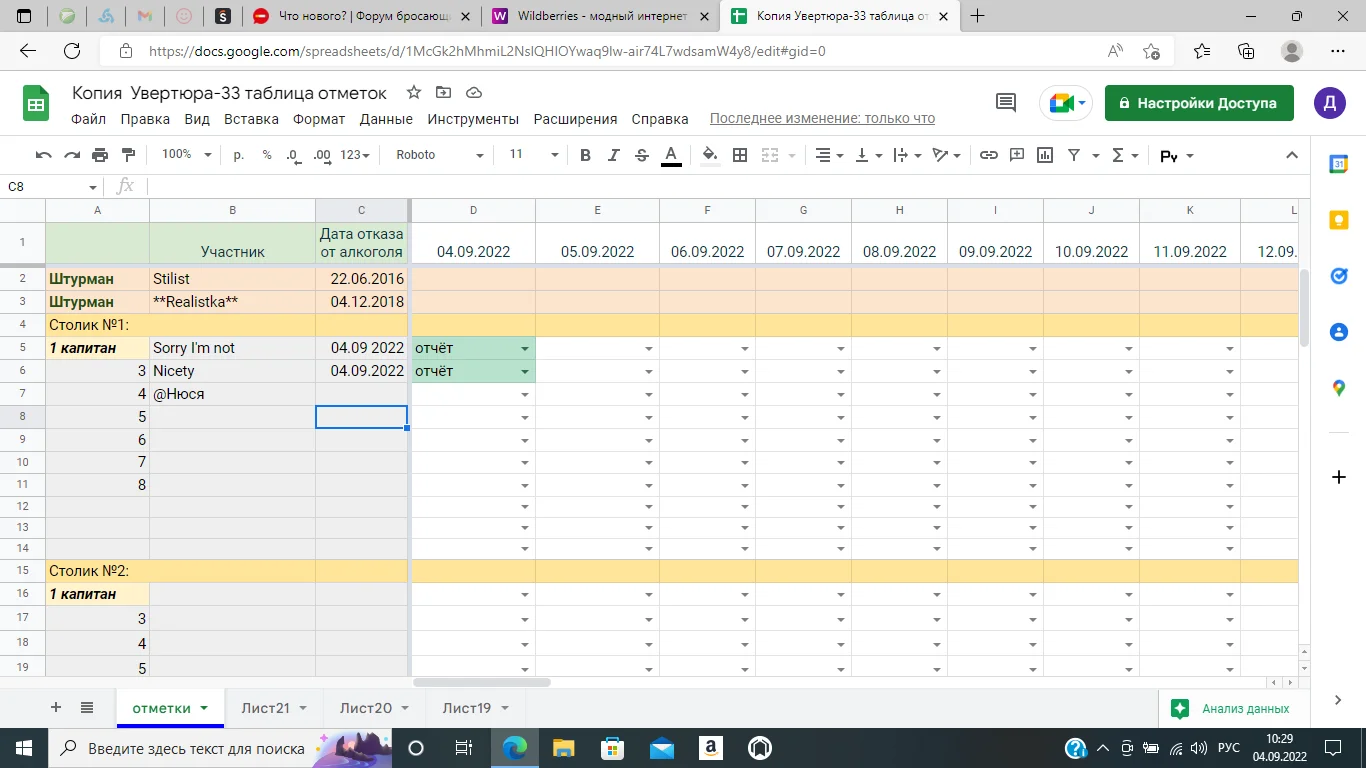Click the undo arrow in toolbar

point(43,155)
